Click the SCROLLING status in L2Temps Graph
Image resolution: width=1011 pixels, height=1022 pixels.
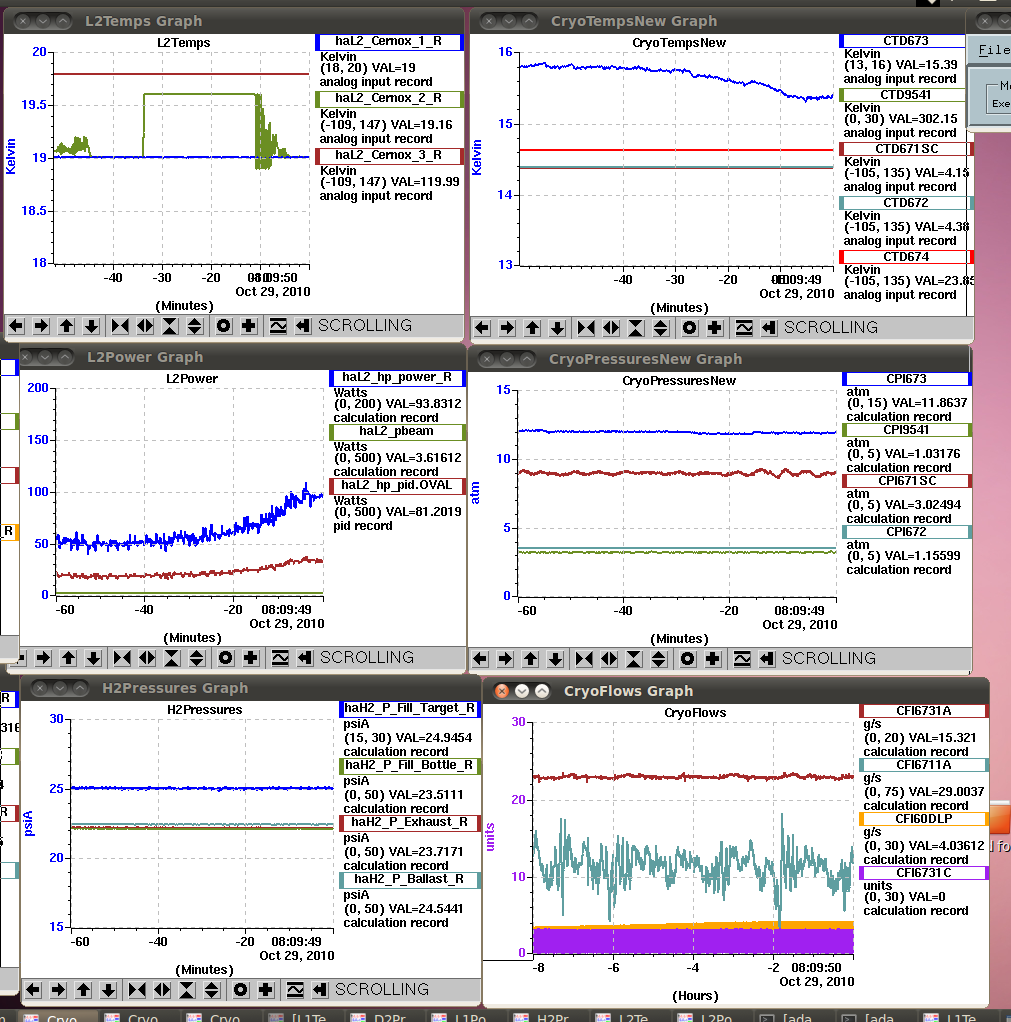[365, 325]
